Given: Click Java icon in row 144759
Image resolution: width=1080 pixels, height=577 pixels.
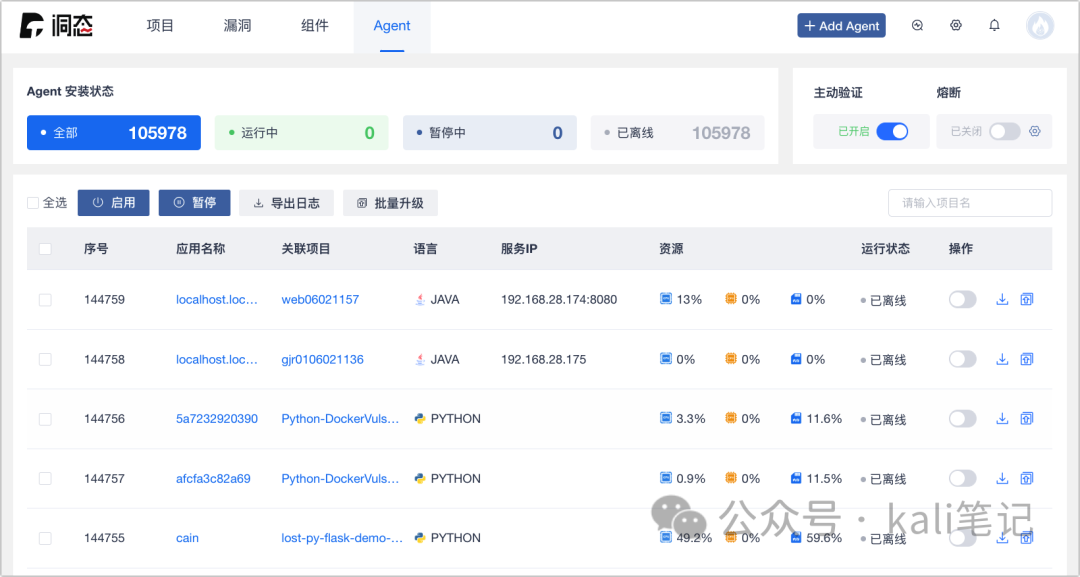Looking at the screenshot, I should [x=419, y=300].
